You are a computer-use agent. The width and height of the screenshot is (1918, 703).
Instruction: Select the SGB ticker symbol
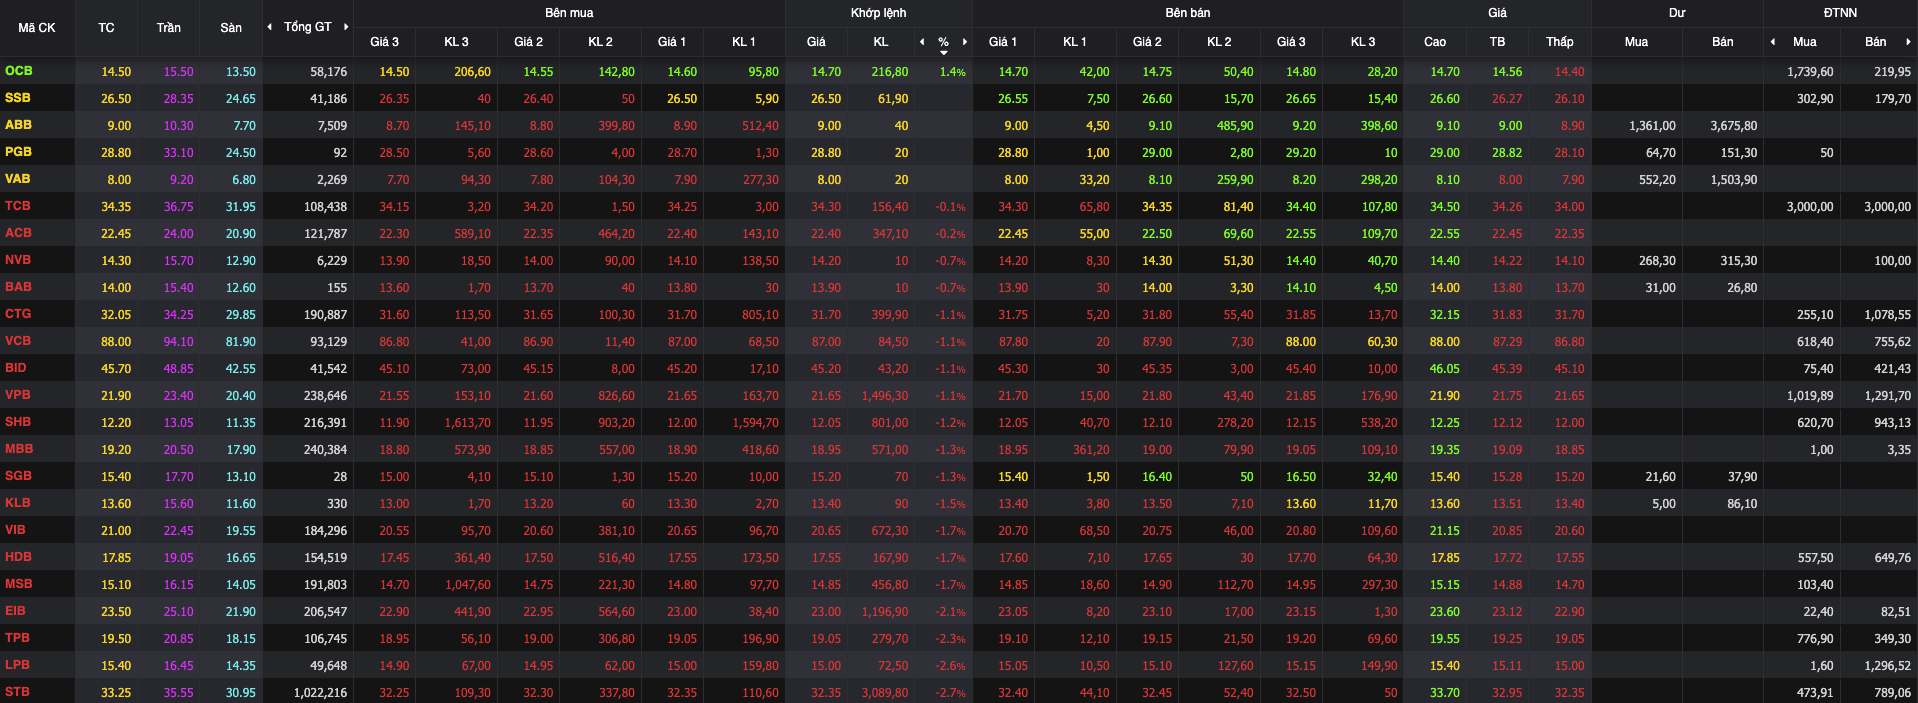click(18, 476)
